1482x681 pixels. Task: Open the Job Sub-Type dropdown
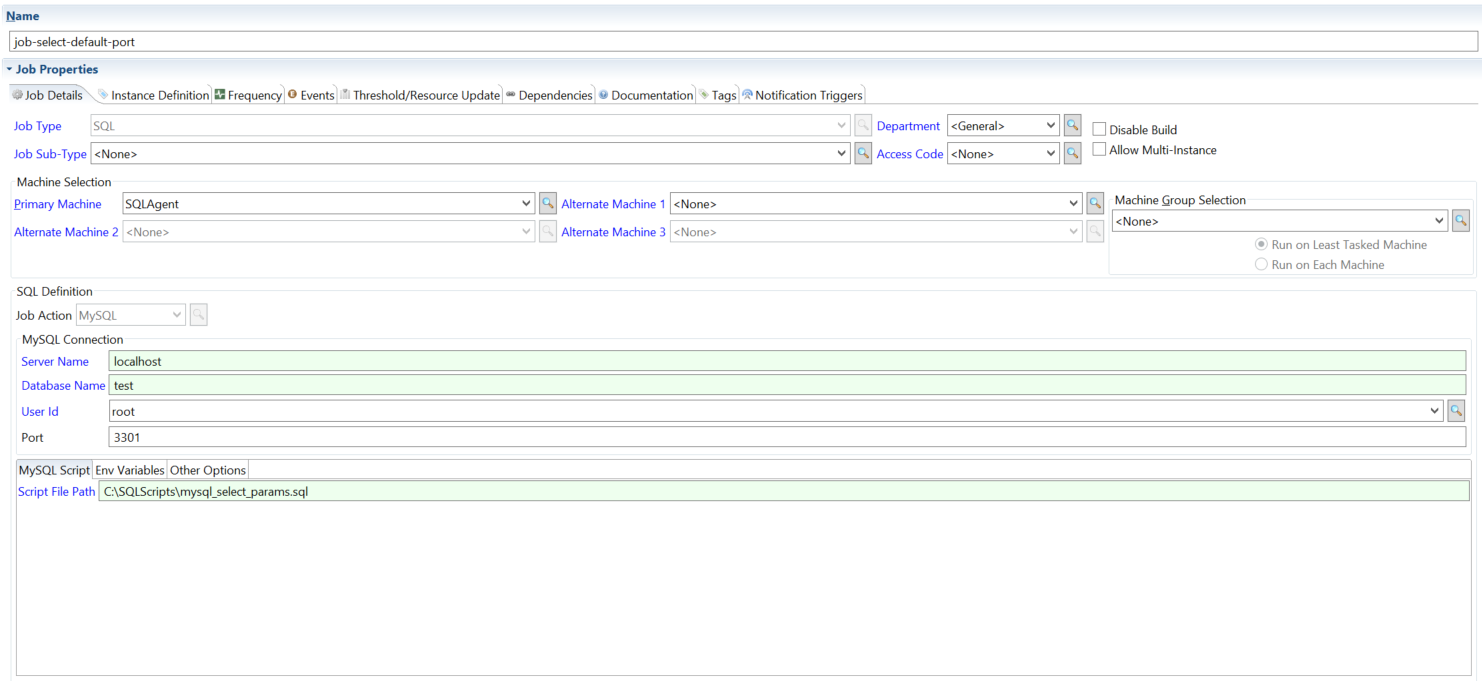coord(842,154)
